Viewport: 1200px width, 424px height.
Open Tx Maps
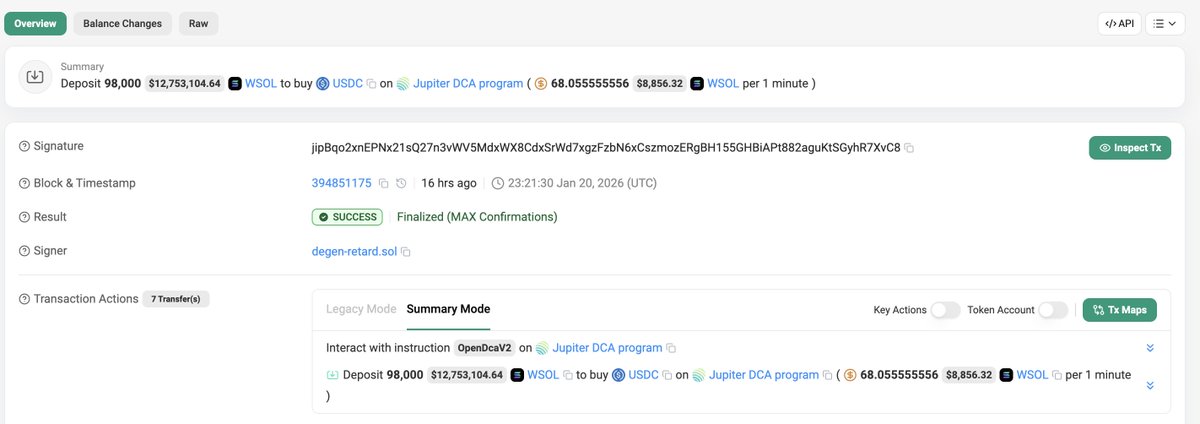click(x=1119, y=310)
